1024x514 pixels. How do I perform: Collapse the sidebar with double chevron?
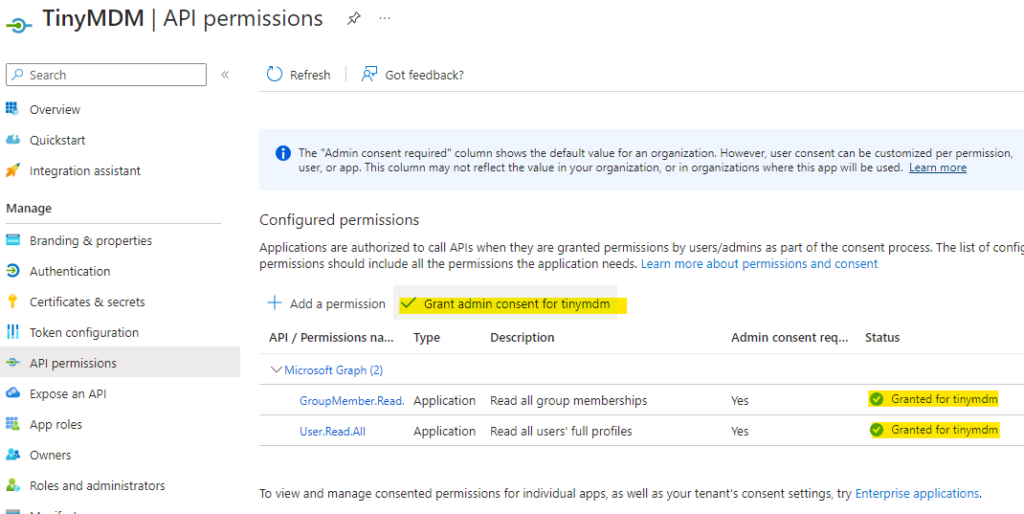(225, 74)
